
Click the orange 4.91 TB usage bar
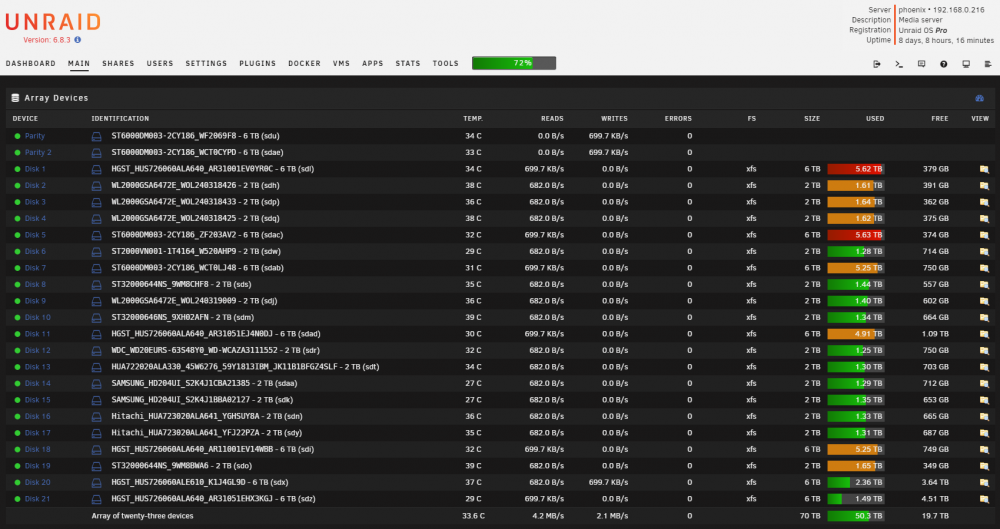855,334
